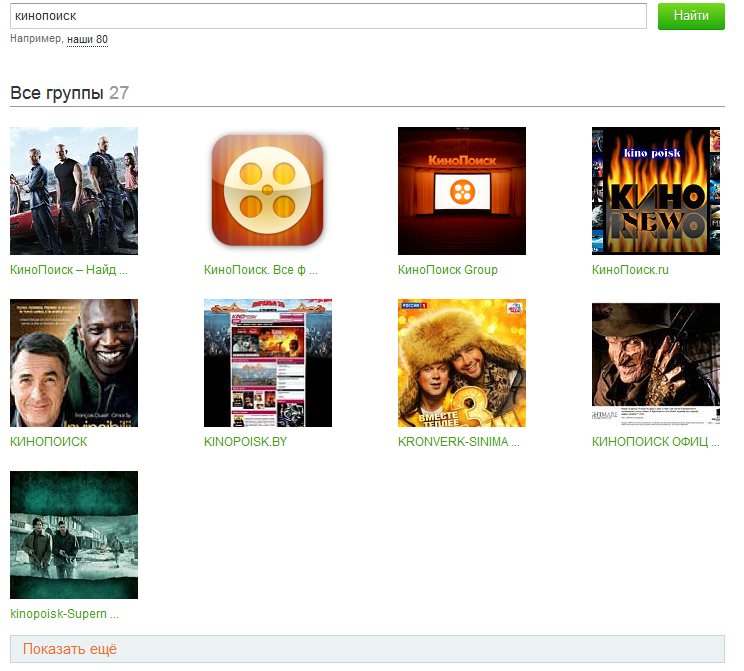744x671 pixels.
Task: Open the 'КиноПоиск. Все ф ...' group link
Action: click(x=261, y=270)
